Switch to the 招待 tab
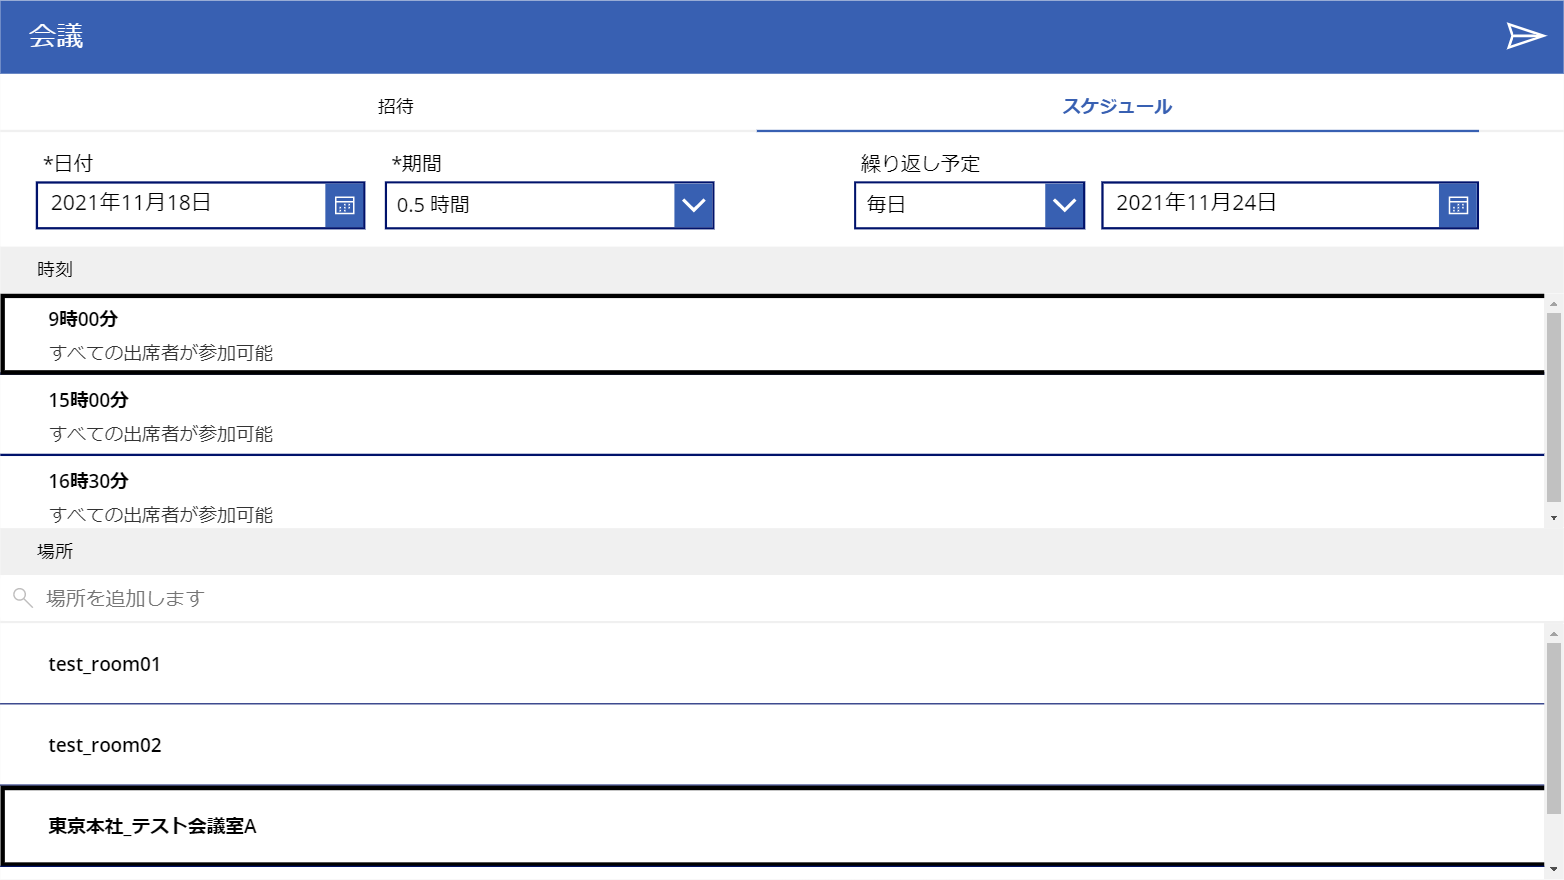The width and height of the screenshot is (1564, 880). pyautogui.click(x=396, y=106)
